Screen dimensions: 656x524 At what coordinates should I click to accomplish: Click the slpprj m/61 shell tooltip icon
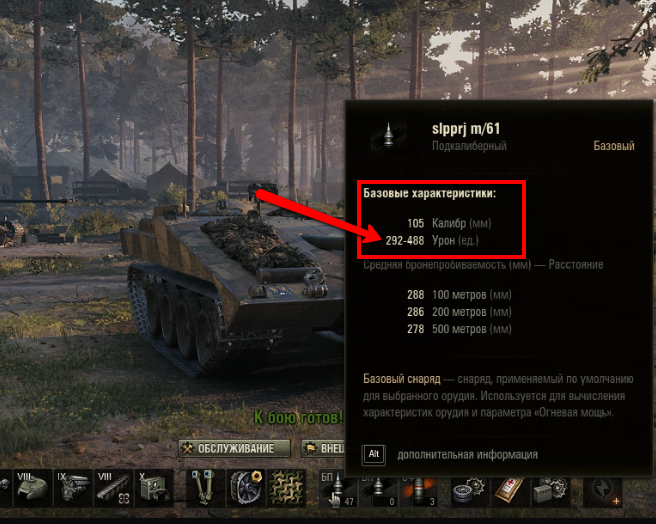tap(389, 136)
